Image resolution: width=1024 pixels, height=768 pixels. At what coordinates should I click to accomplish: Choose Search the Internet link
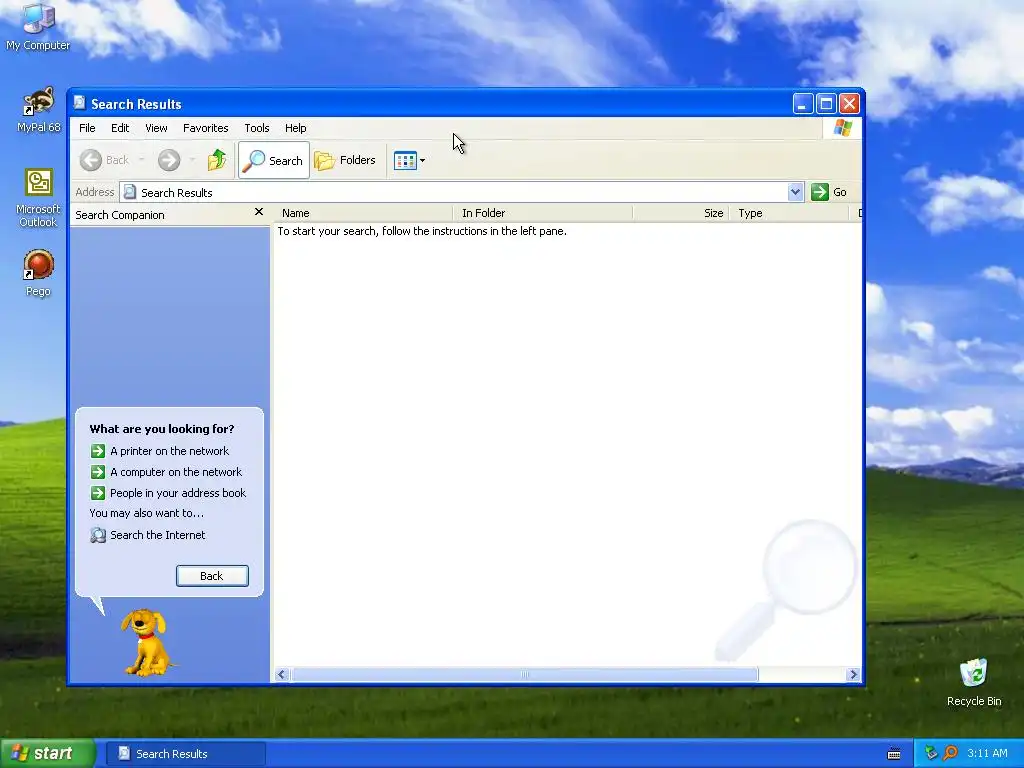157,535
